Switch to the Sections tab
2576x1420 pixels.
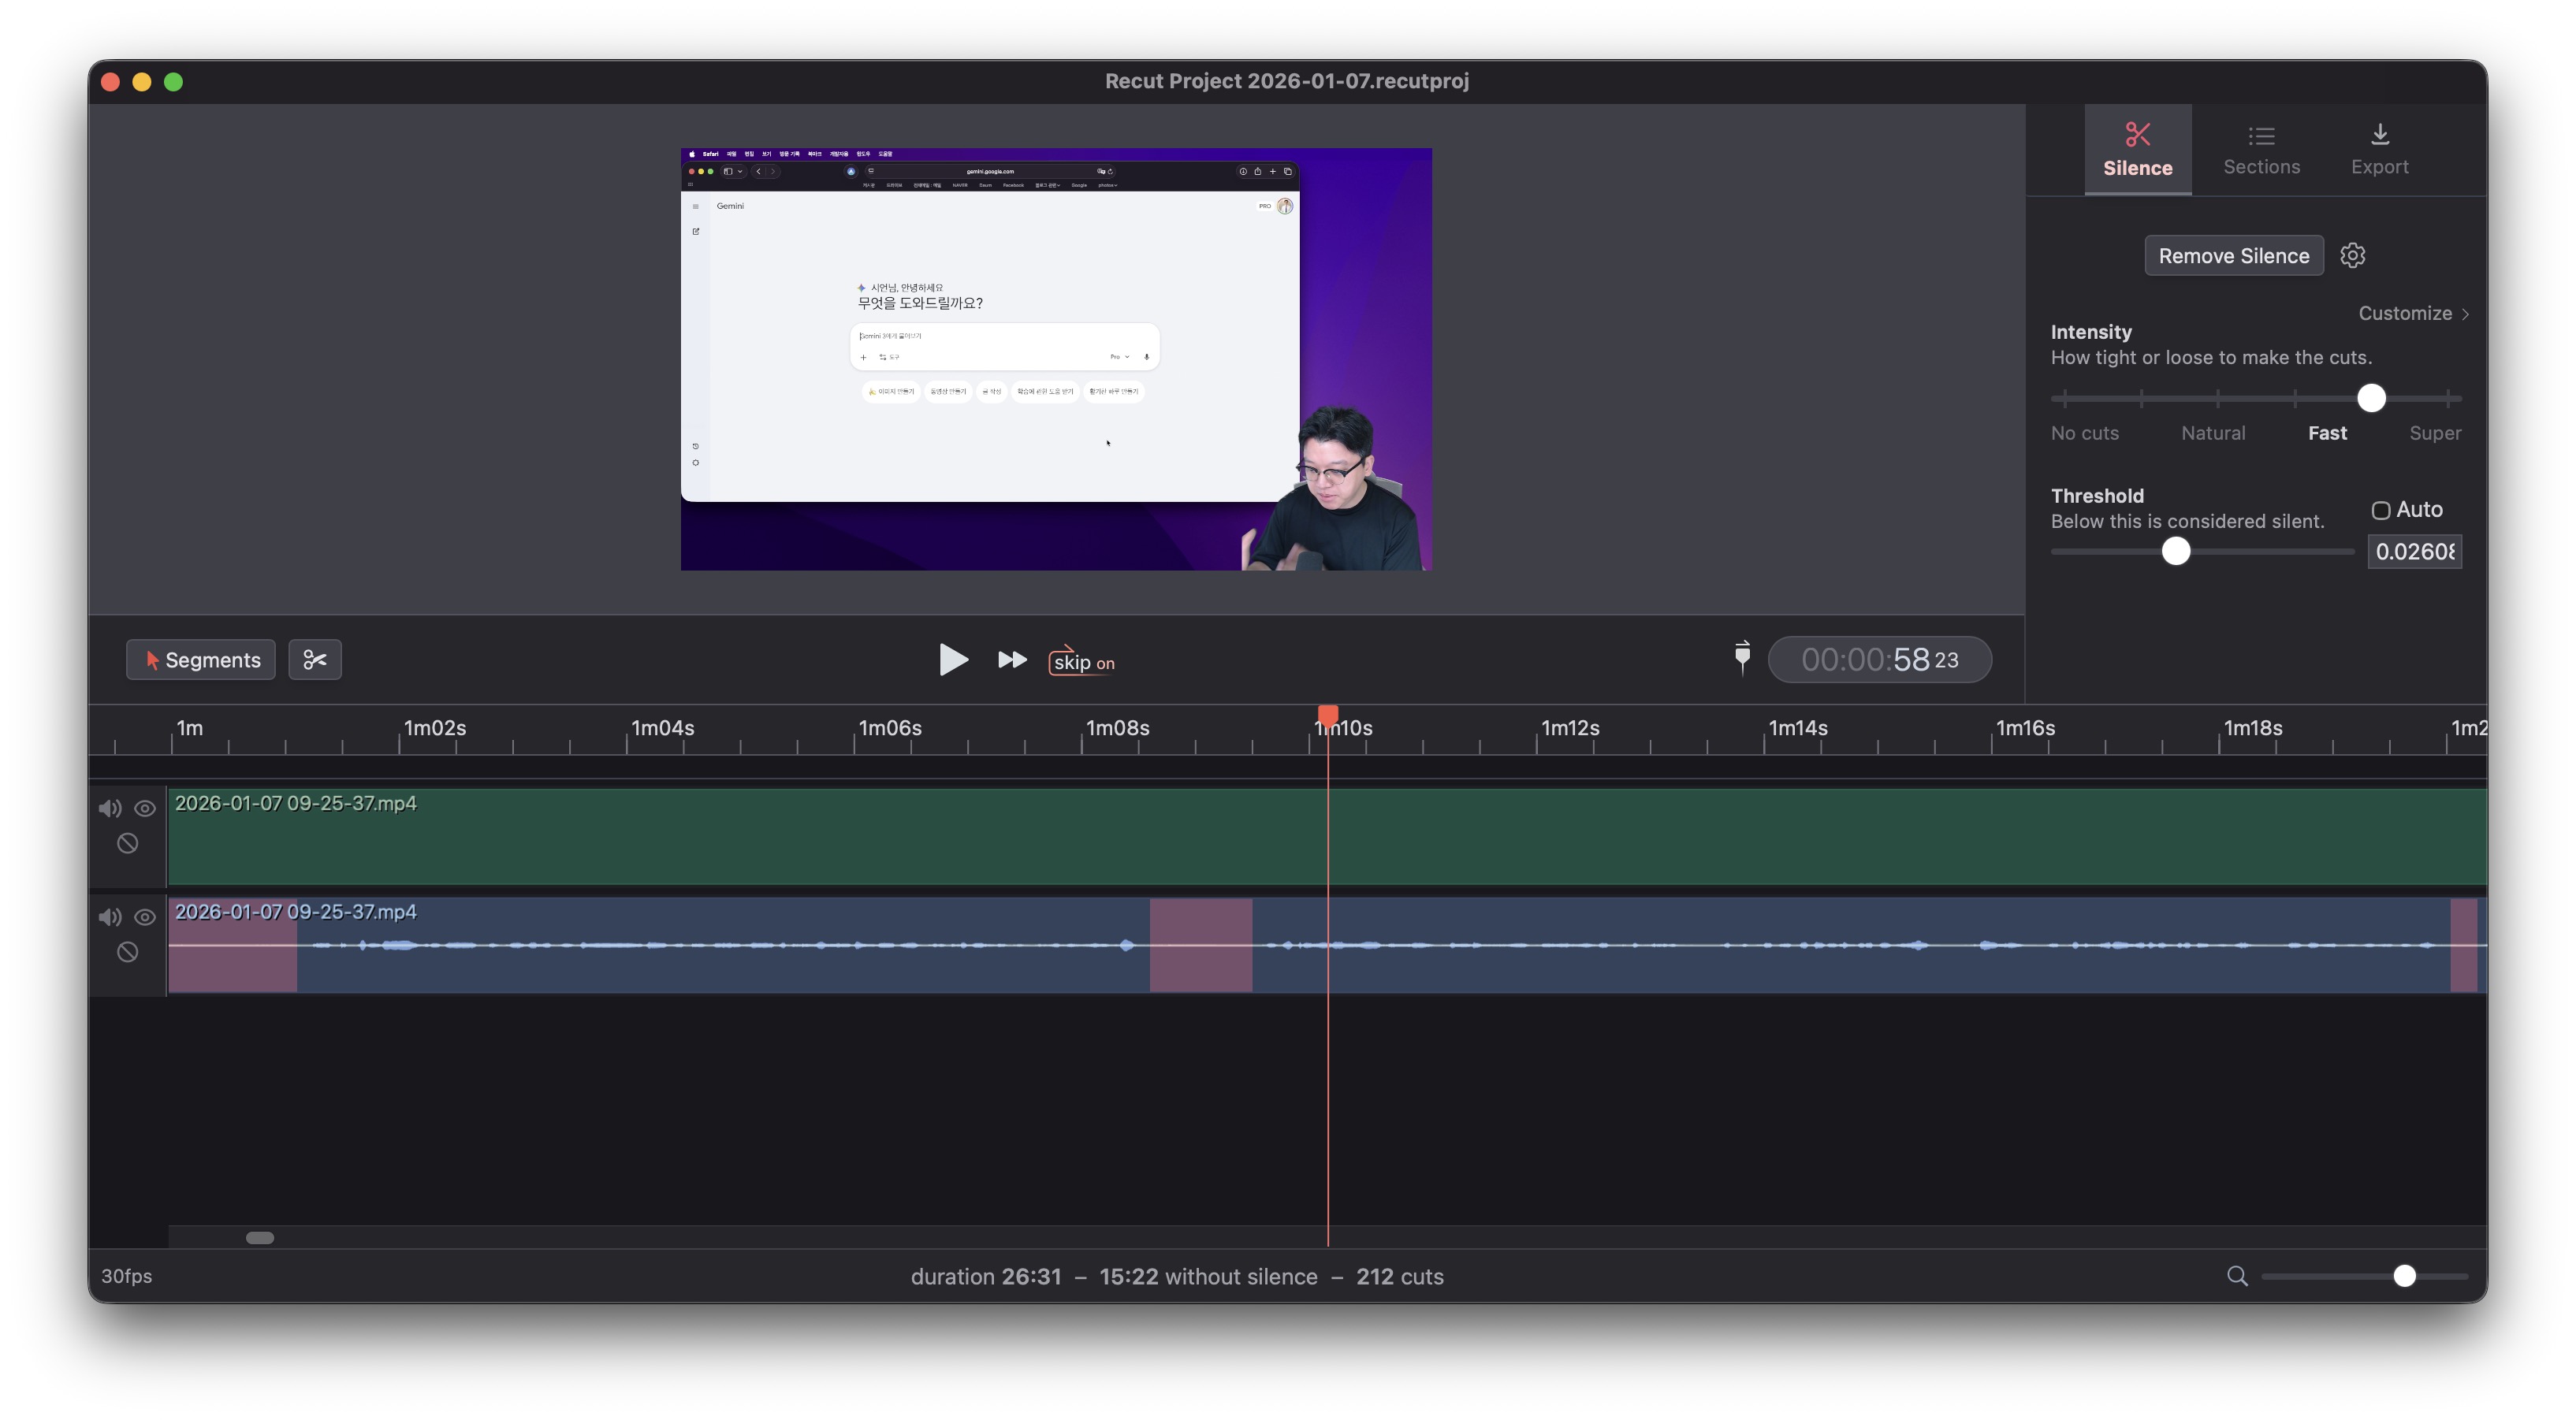[2261, 150]
